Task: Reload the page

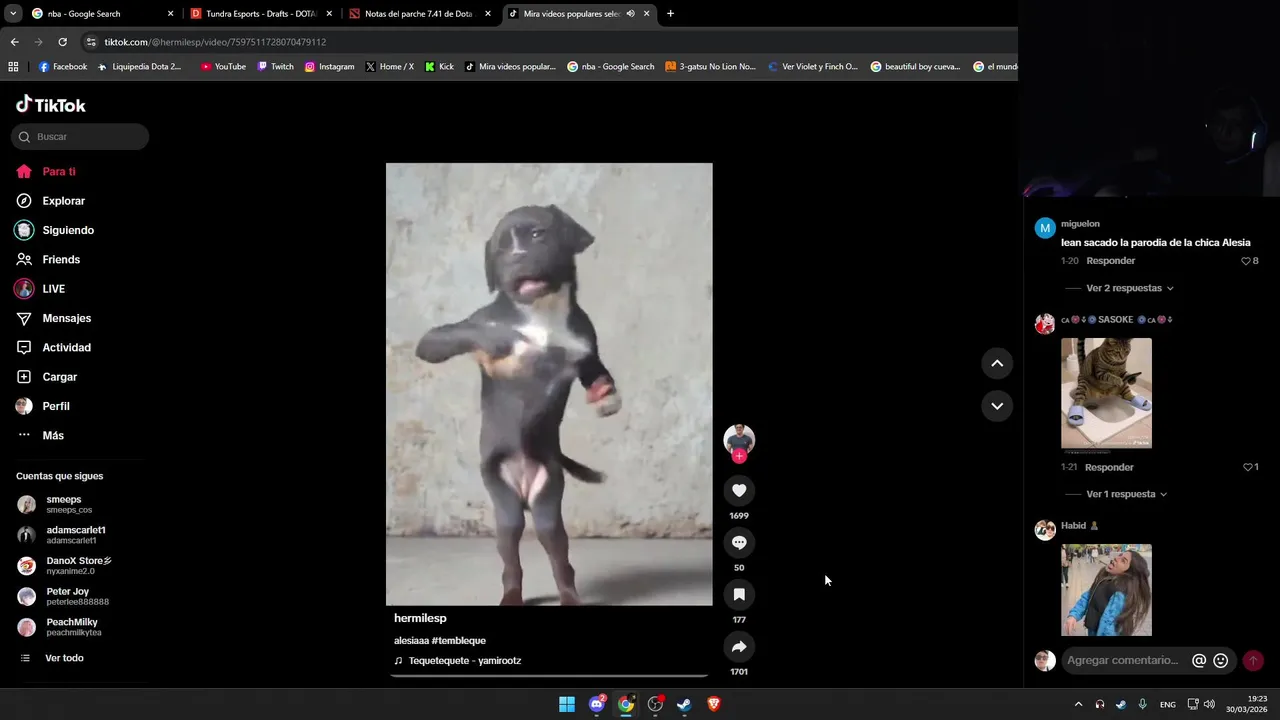Action: [x=62, y=42]
